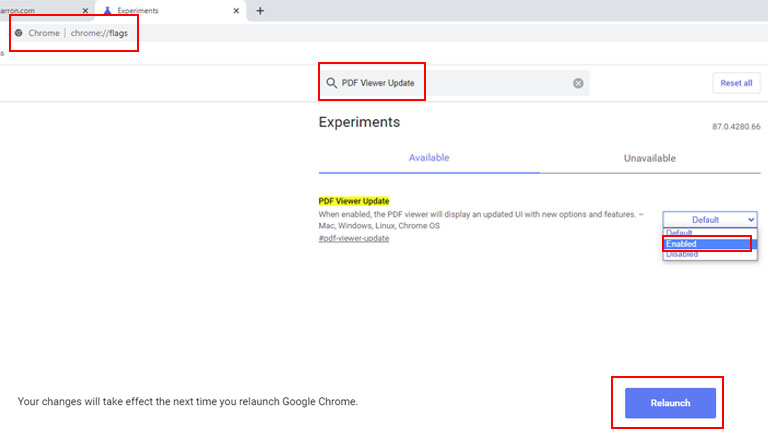Choose Enabled in the dropdown list

pos(710,243)
